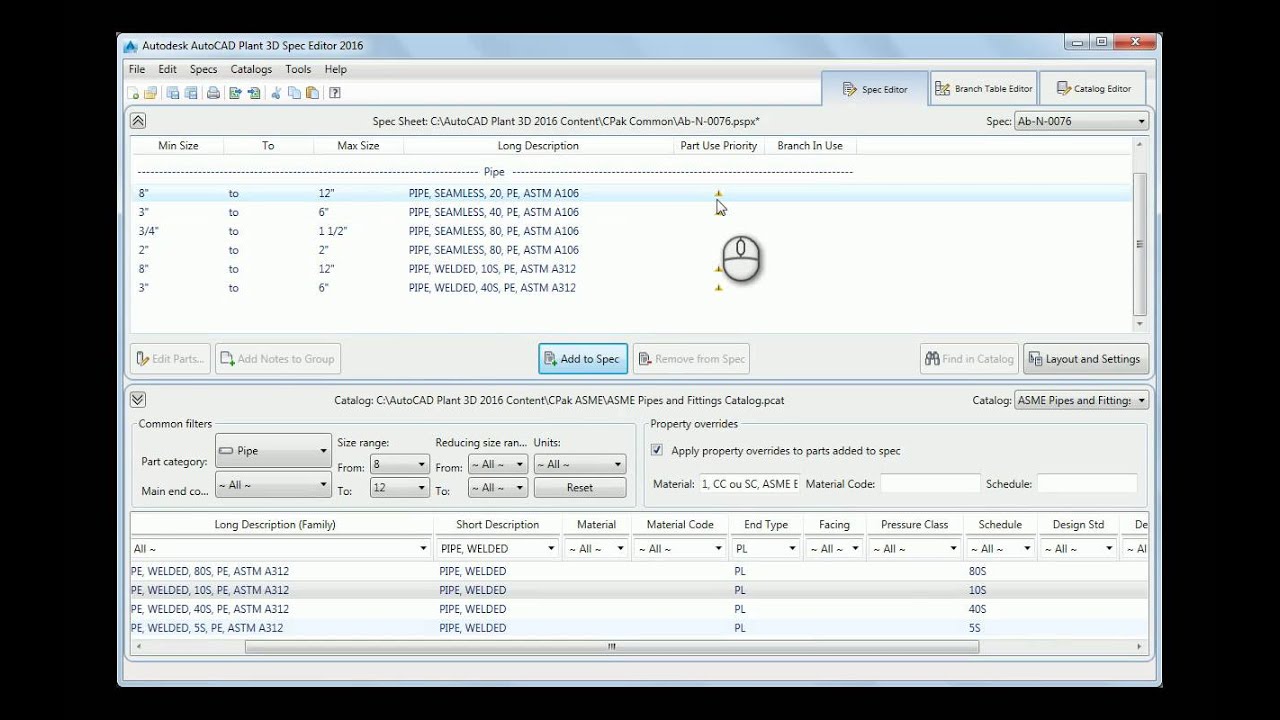Click the Help question mark icon
The width and height of the screenshot is (1280, 720).
coord(335,93)
